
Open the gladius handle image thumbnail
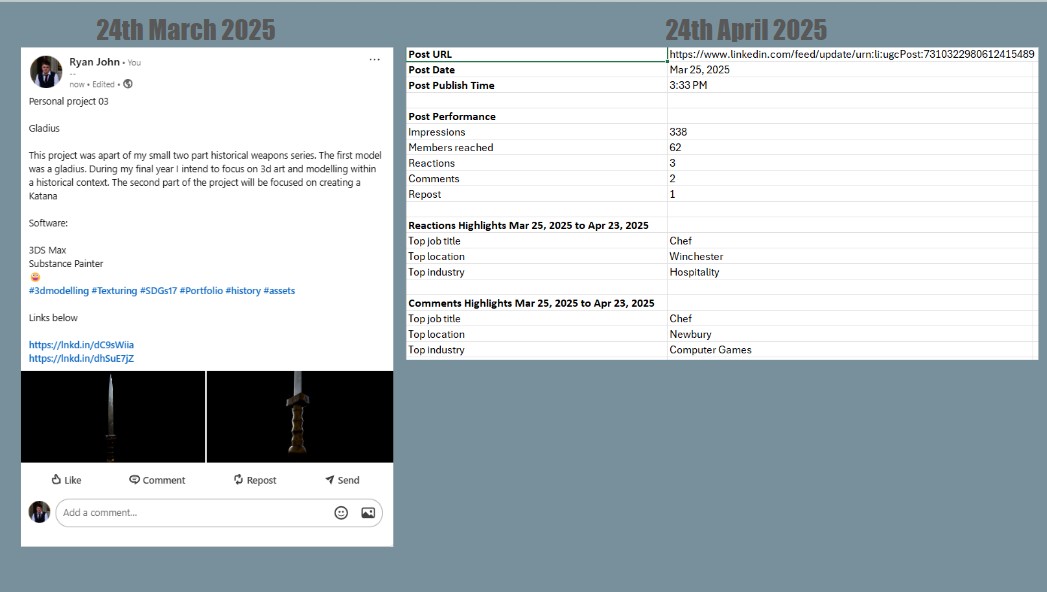300,416
